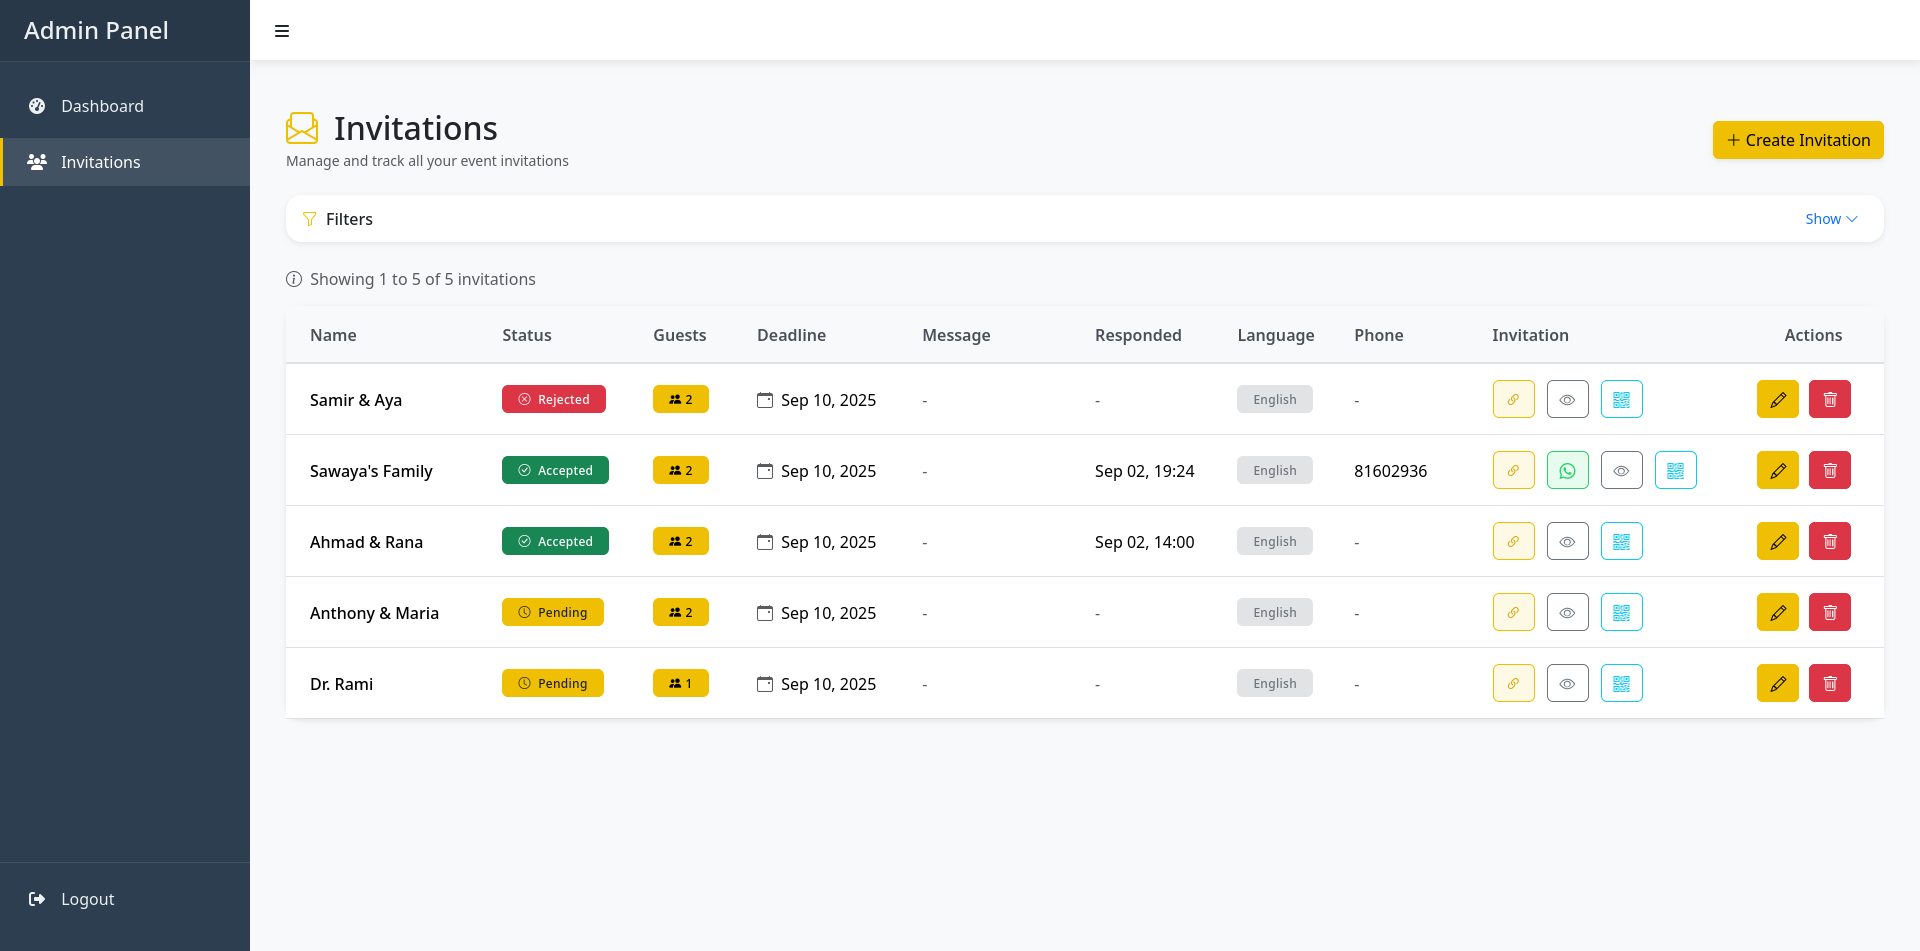Viewport: 1920px width, 951px height.
Task: Show the QR code for Dr. Rami
Action: (x=1621, y=683)
